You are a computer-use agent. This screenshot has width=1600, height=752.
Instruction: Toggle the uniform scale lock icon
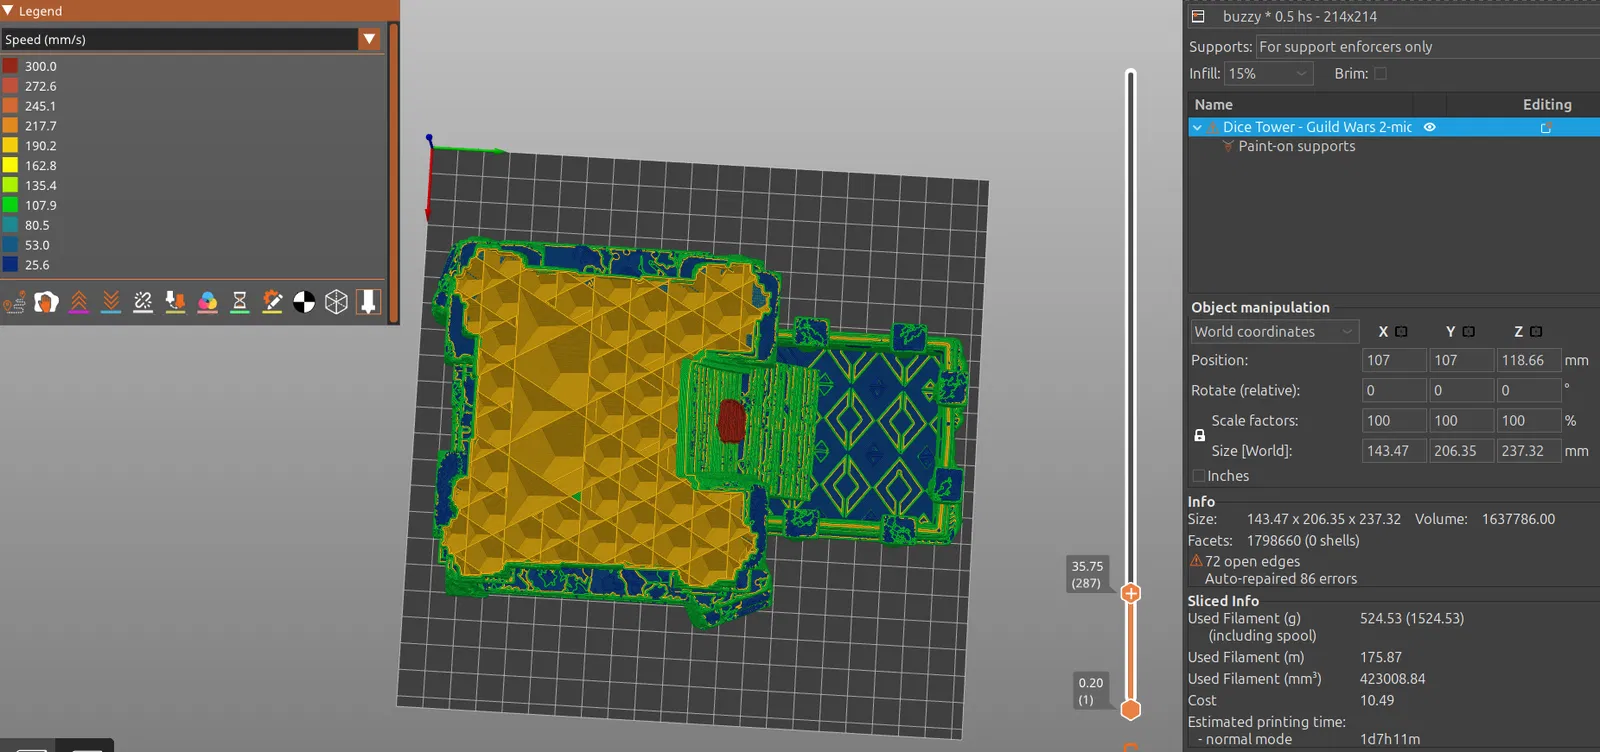pyautogui.click(x=1200, y=436)
